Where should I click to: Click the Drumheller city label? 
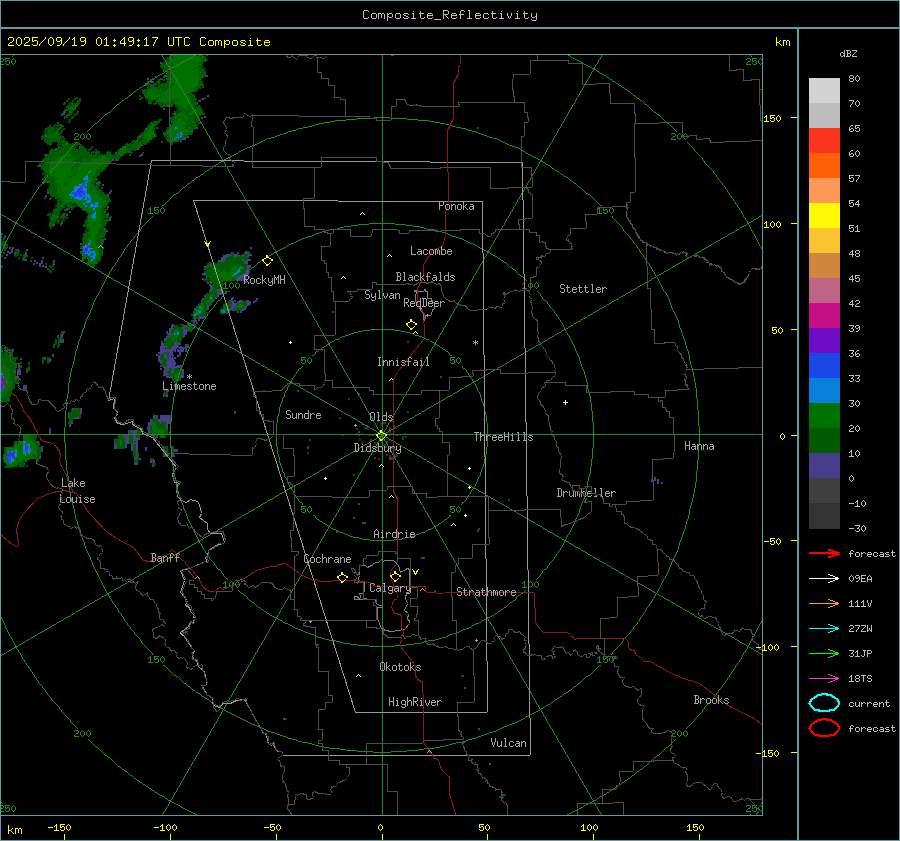[586, 493]
